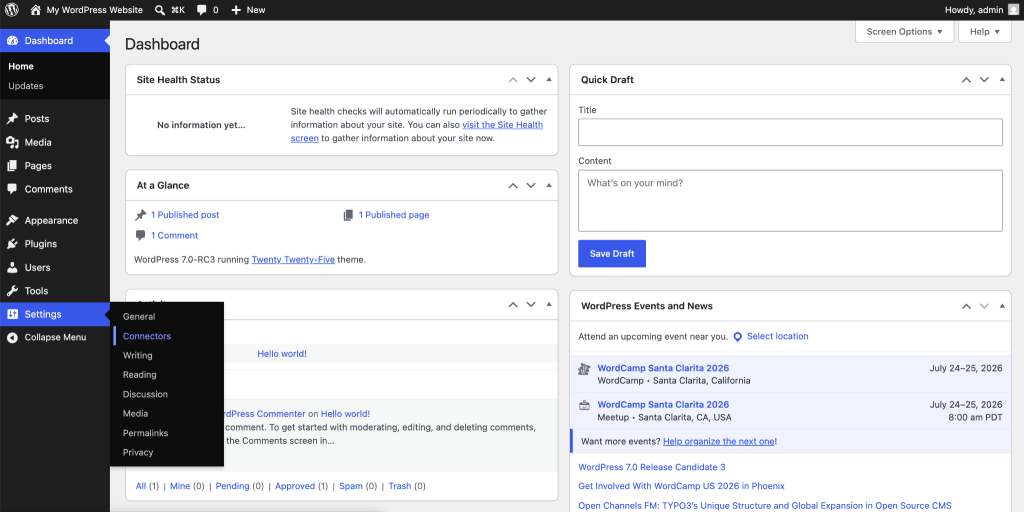
Task: Move the Quick Draft box down
Action: coord(984,80)
